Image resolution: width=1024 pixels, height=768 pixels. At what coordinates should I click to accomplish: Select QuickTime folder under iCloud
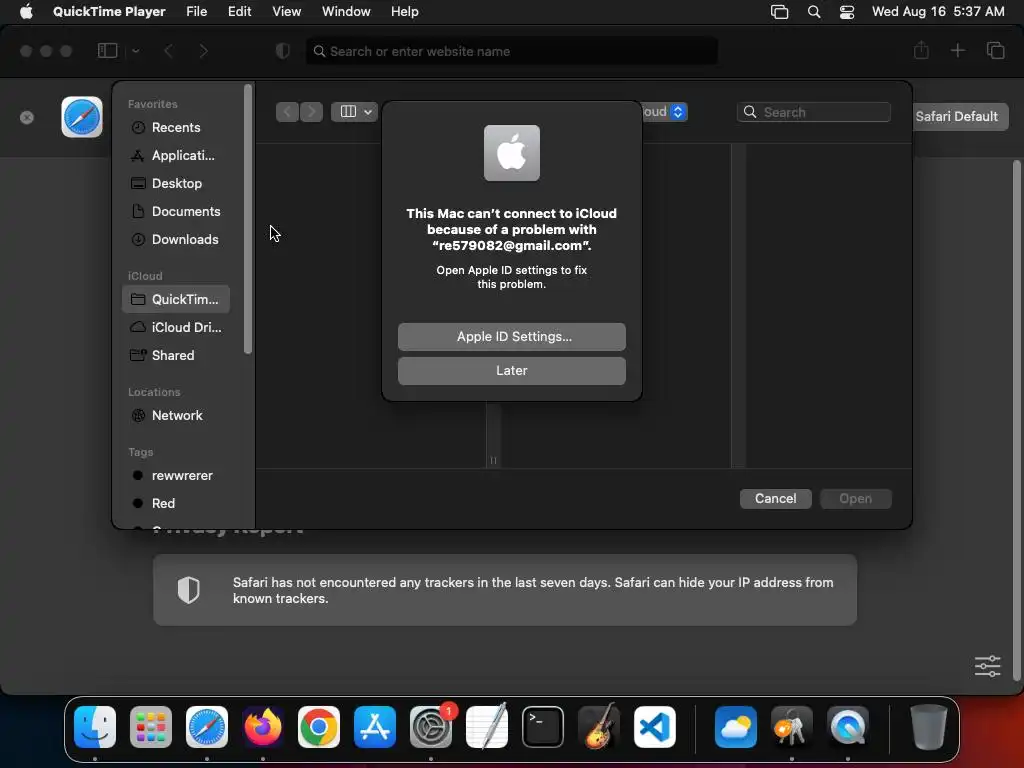pos(176,299)
